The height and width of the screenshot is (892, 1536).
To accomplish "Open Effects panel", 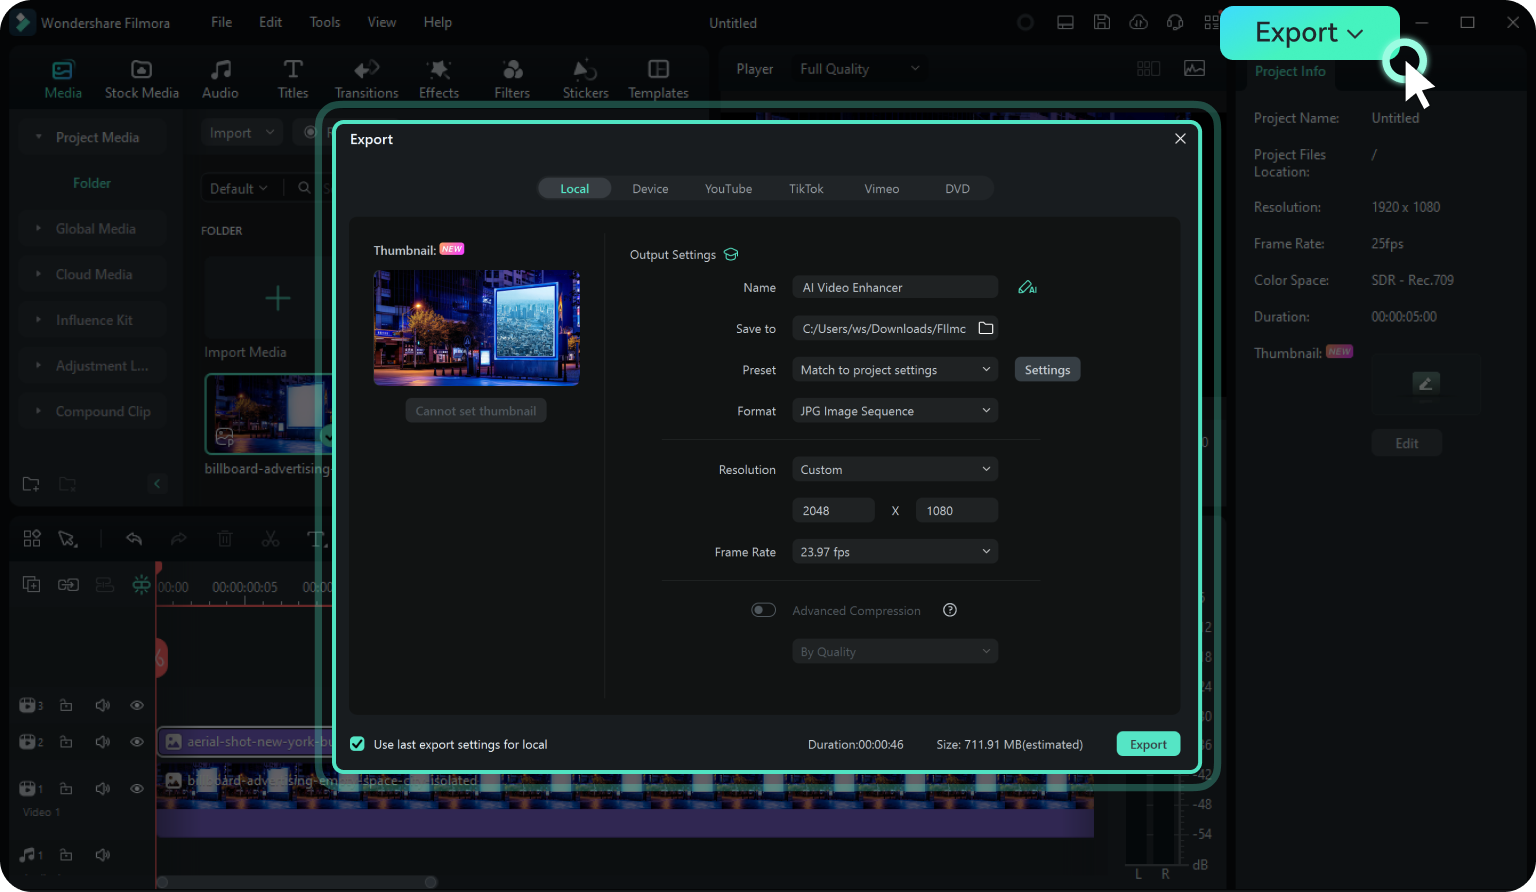I will [439, 79].
